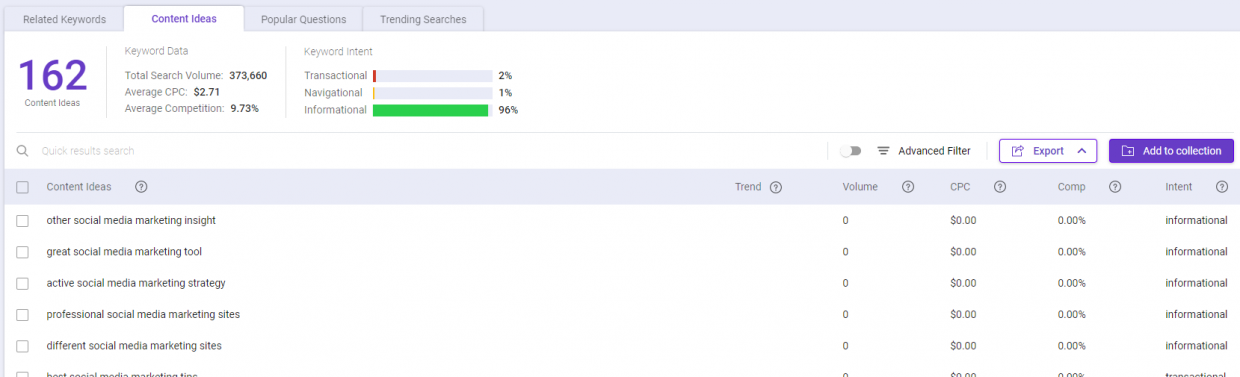1240x377 pixels.
Task: Open the Trending Searches tab
Action: coord(423,19)
